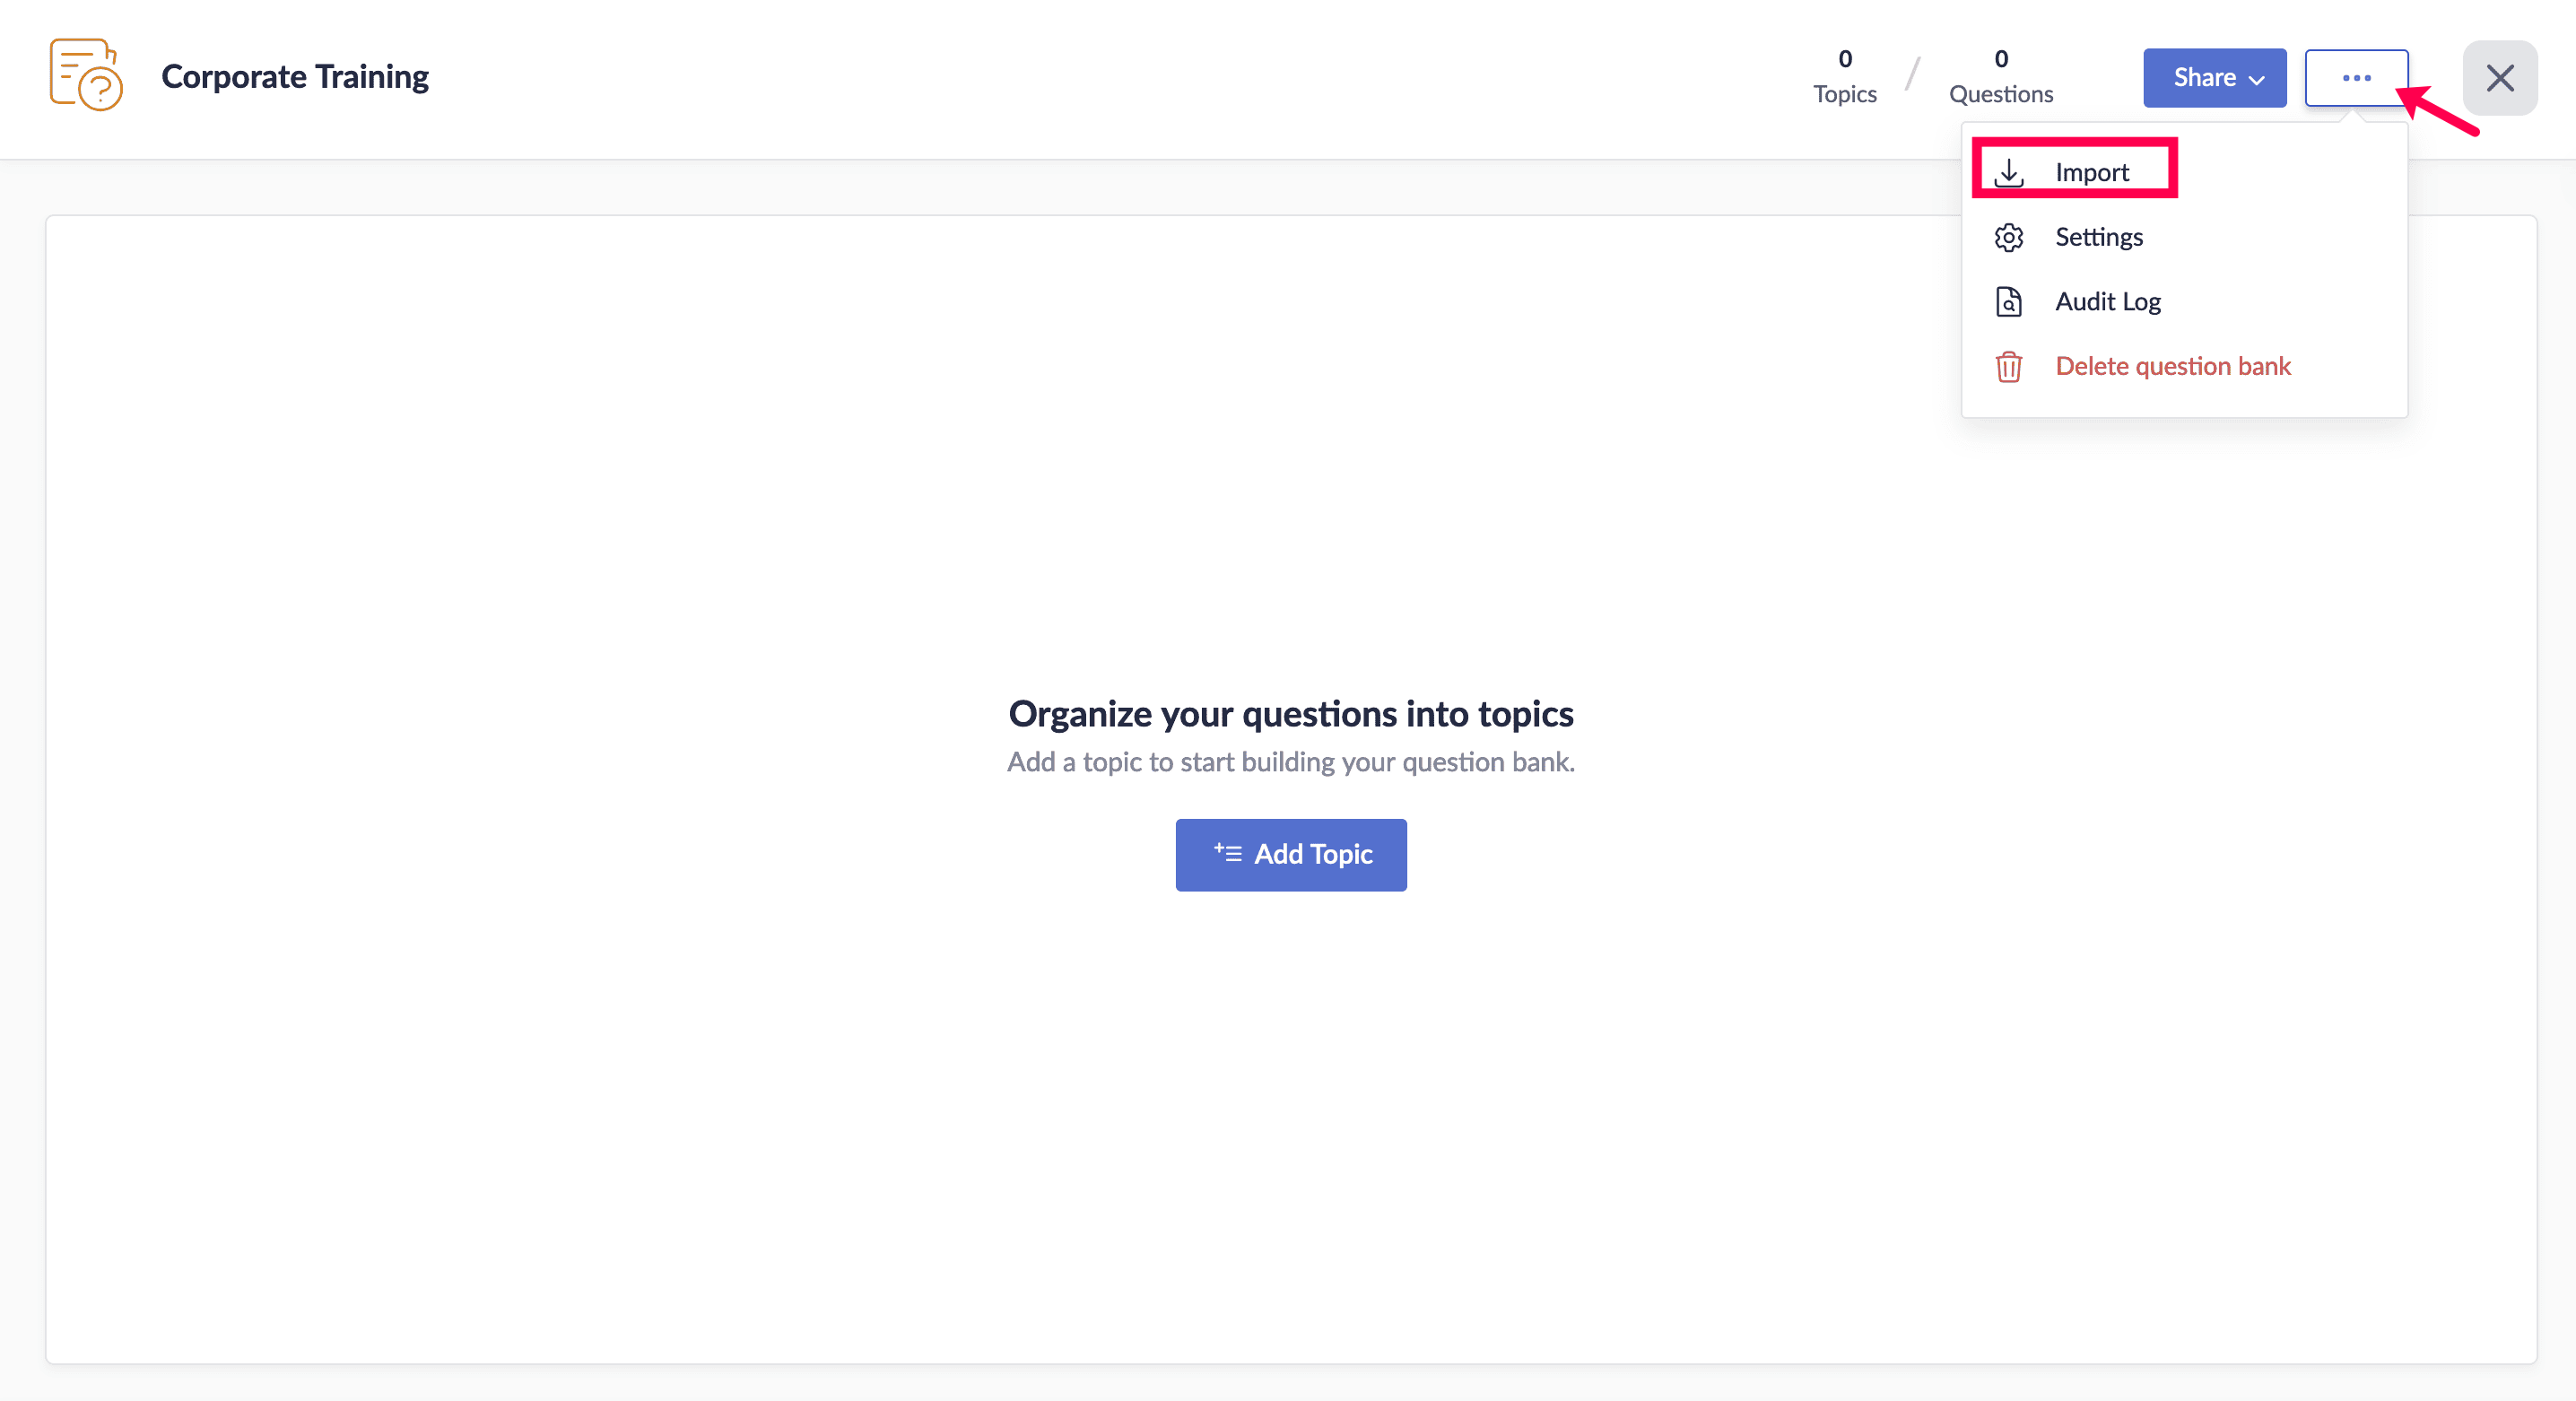
Task: Click the Settings gear icon
Action: point(2008,237)
